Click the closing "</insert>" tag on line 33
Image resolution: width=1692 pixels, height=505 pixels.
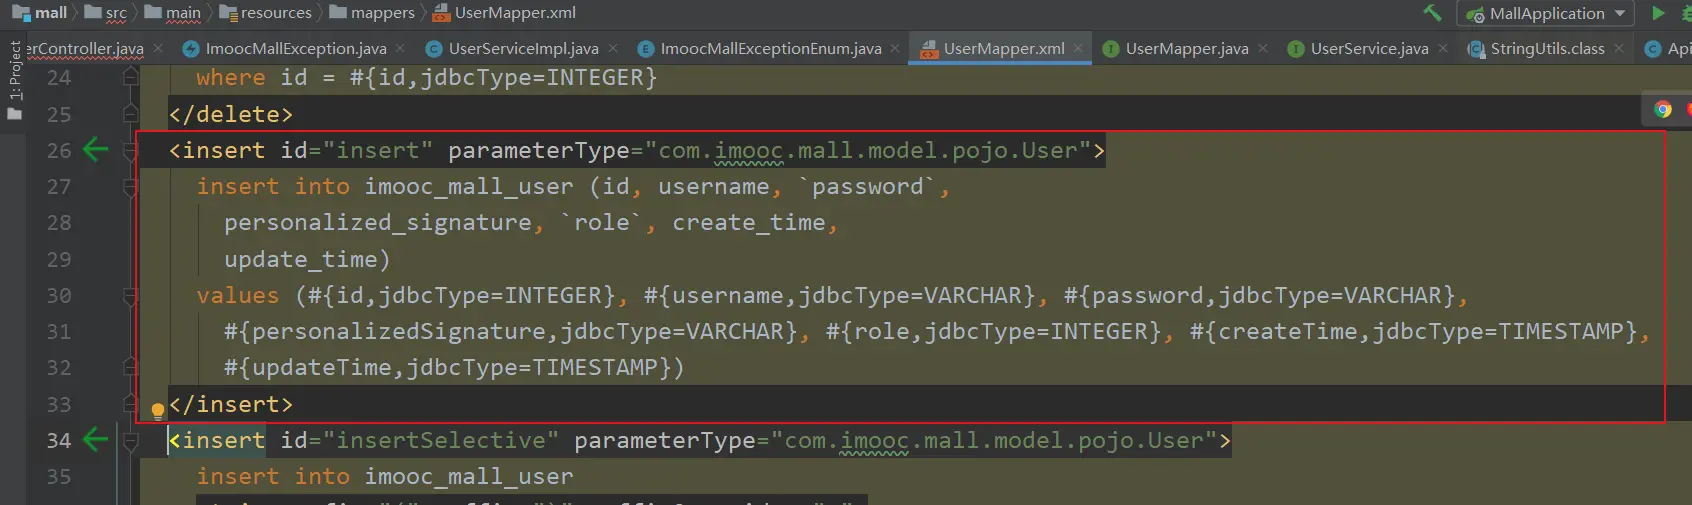231,404
